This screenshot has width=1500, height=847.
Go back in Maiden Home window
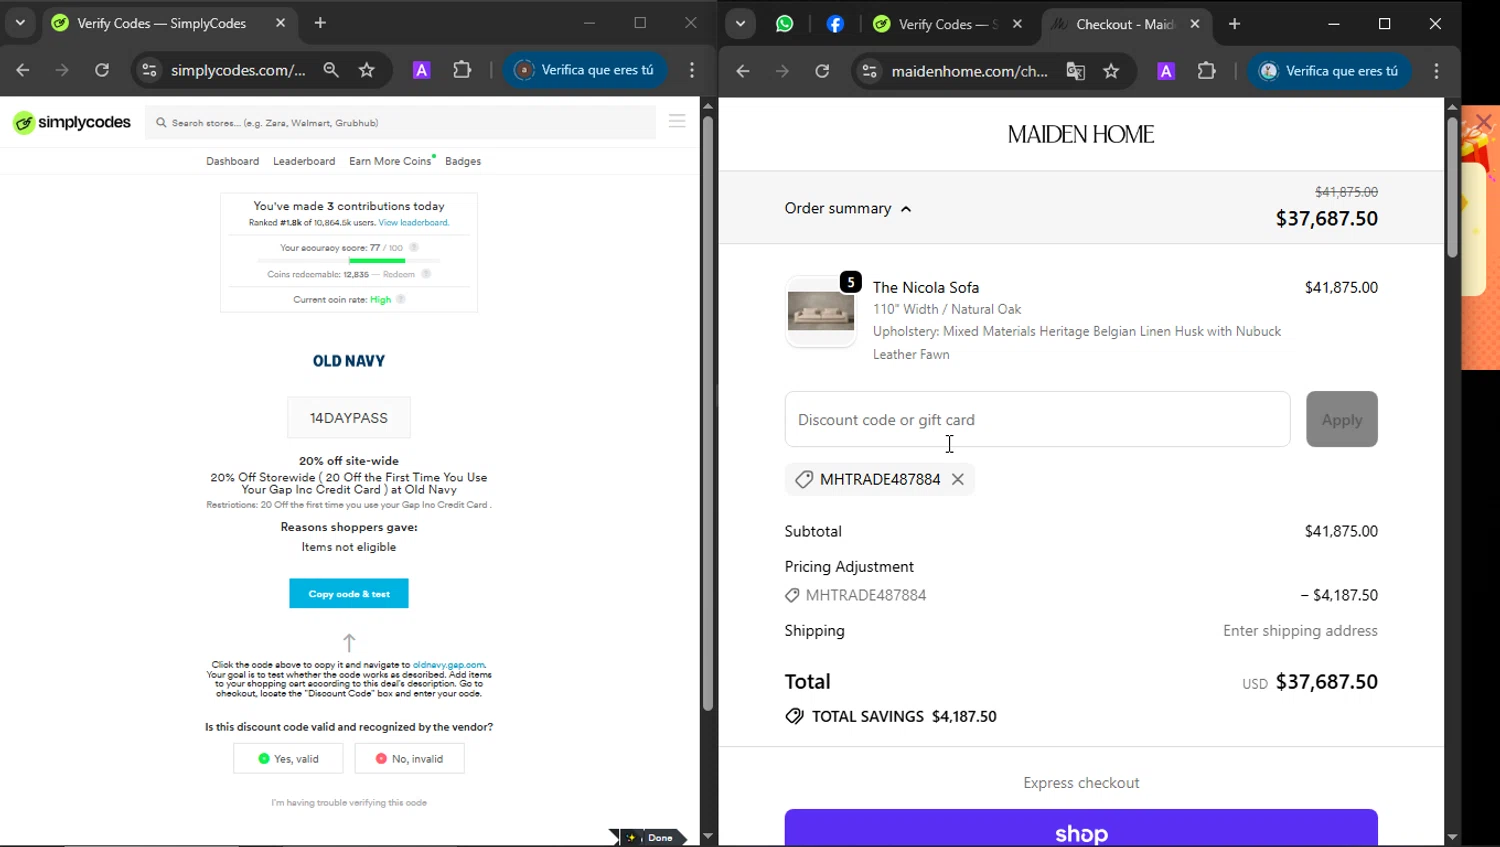[742, 71]
